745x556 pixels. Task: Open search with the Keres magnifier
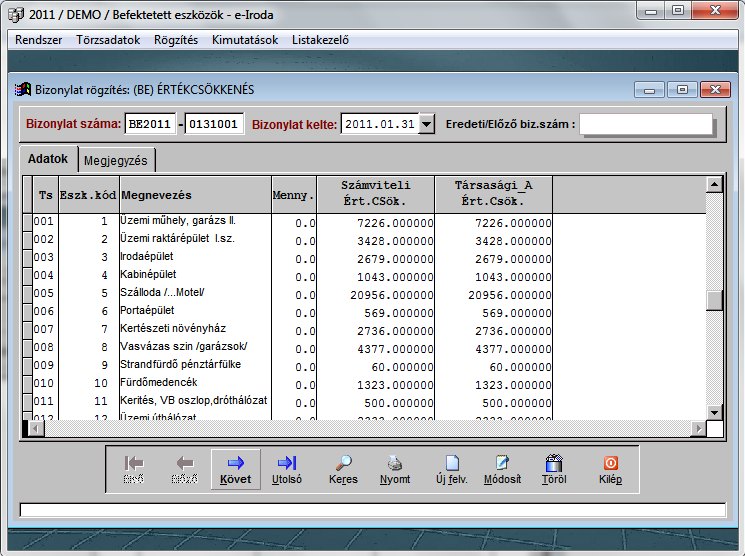pyautogui.click(x=343, y=469)
